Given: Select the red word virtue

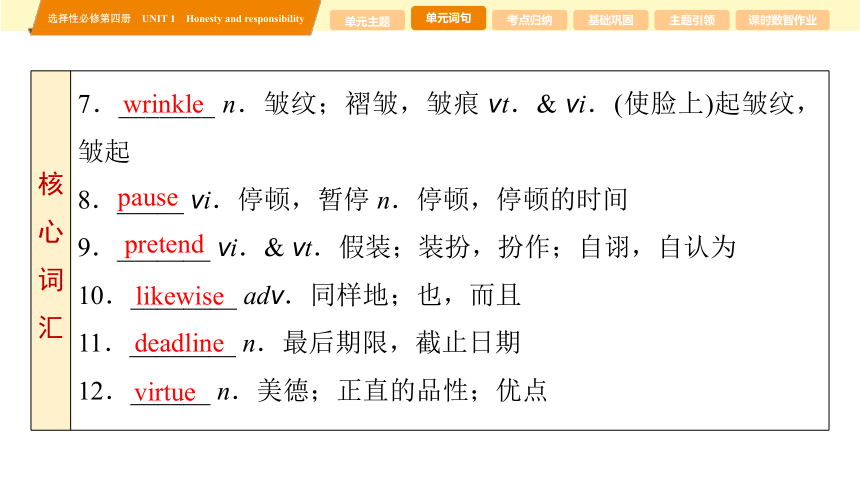Looking at the screenshot, I should click(165, 392).
